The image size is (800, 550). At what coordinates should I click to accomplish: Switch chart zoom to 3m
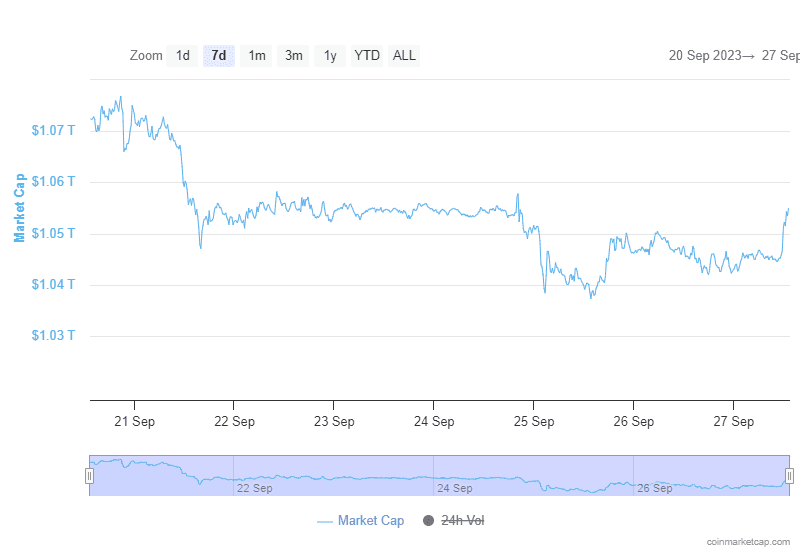point(293,56)
